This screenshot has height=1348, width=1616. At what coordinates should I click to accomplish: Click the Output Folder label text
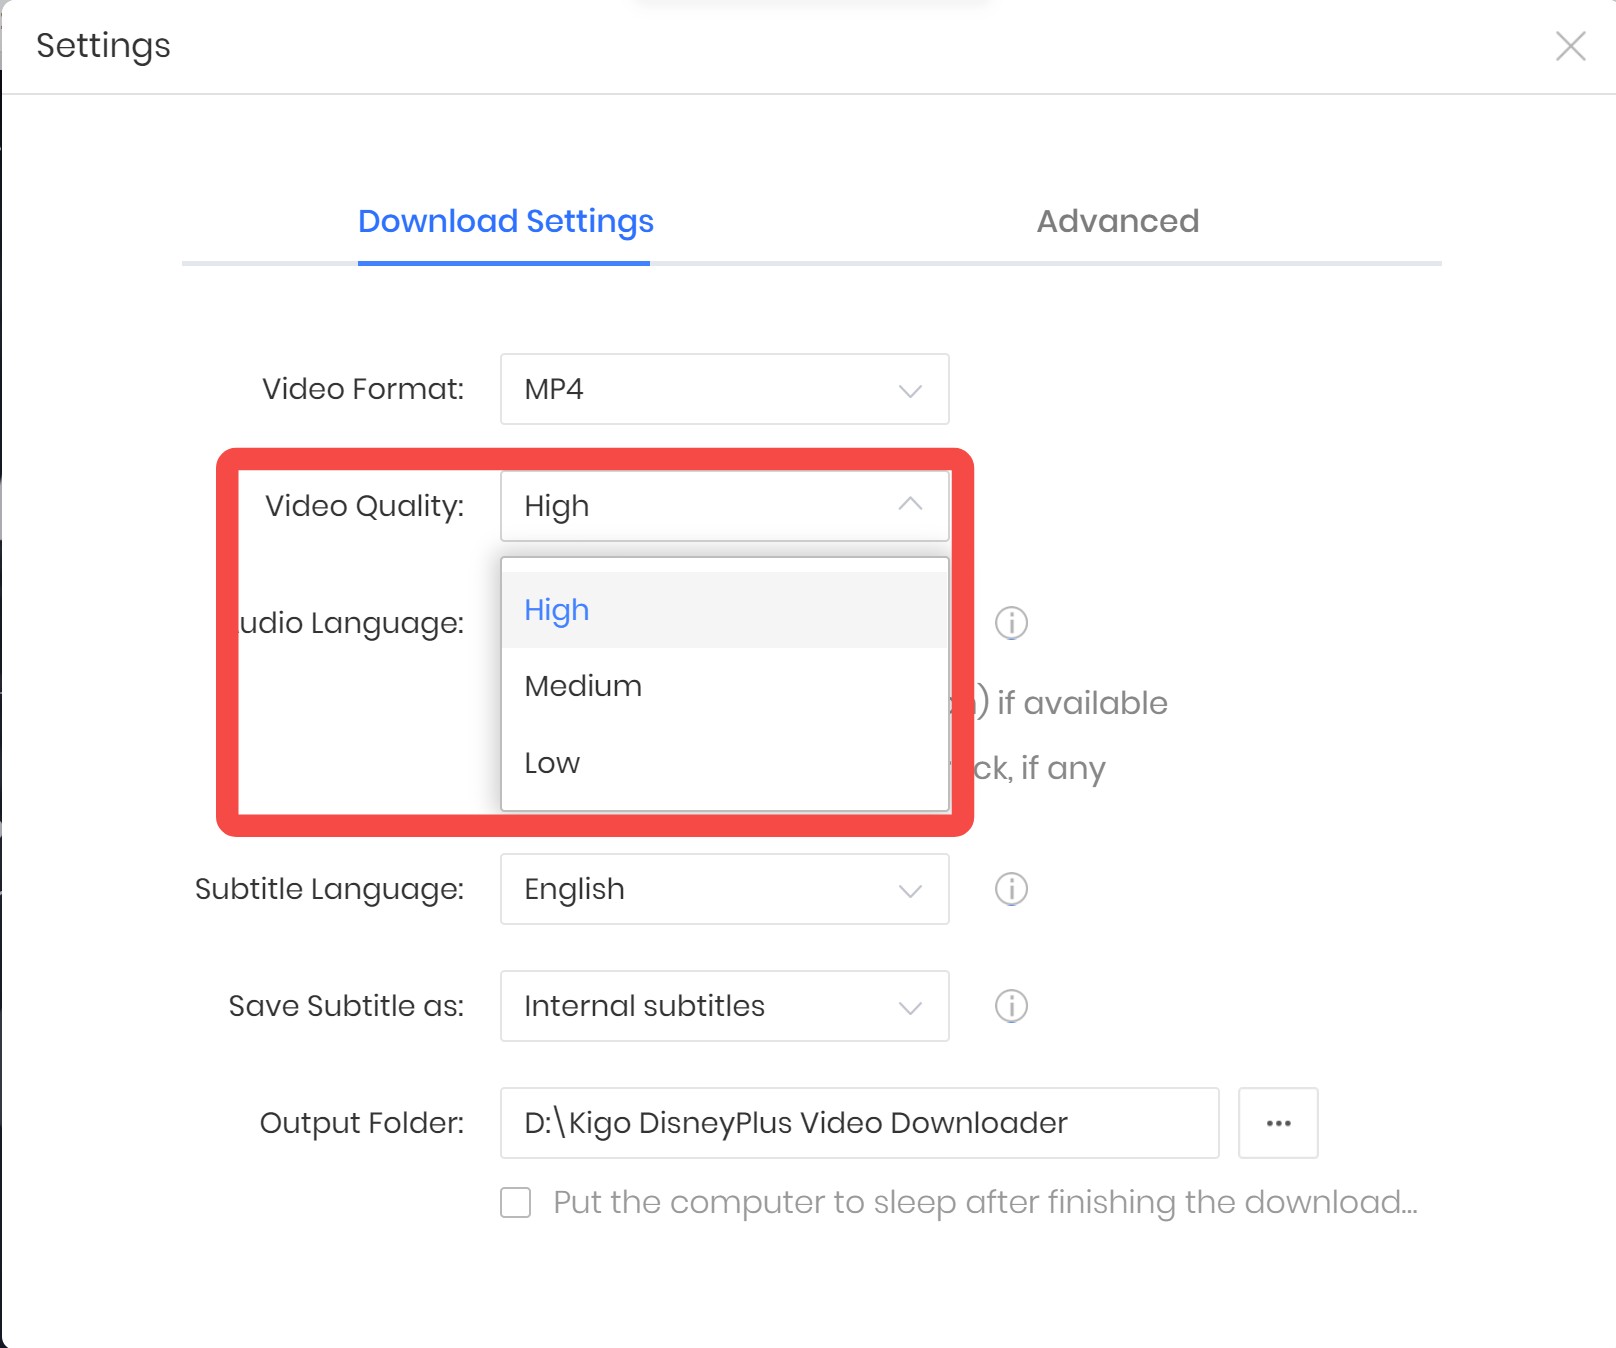(362, 1123)
